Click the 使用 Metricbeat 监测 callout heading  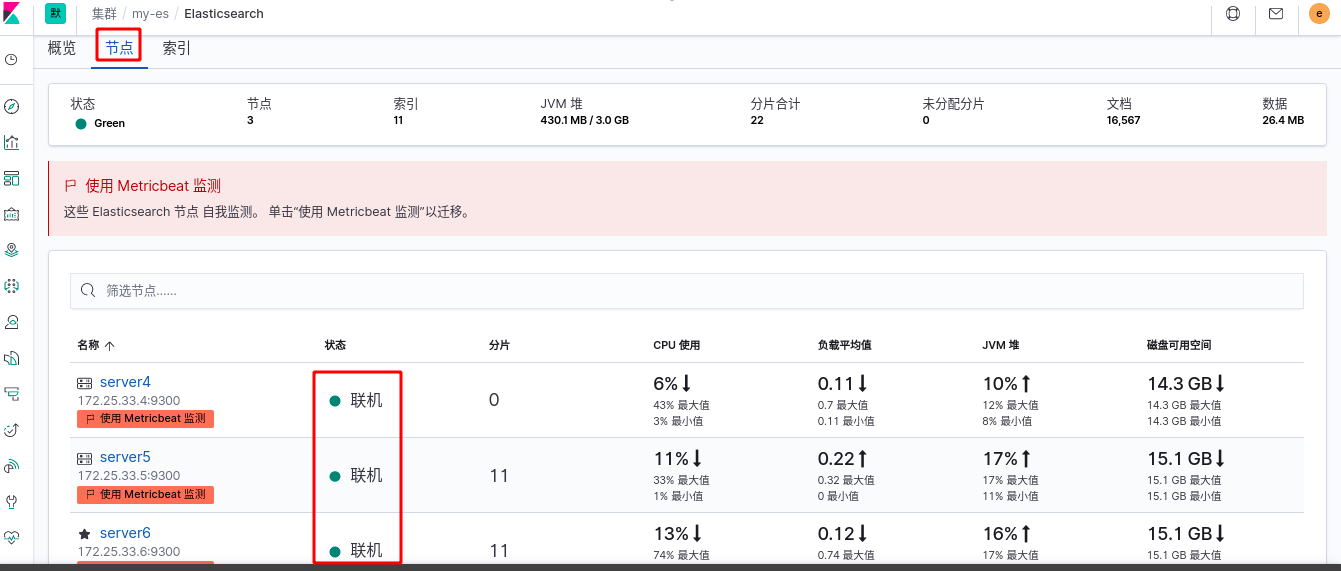[x=153, y=186]
